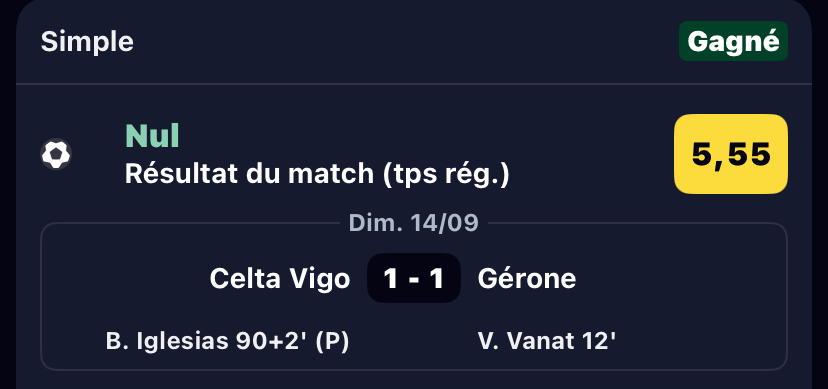Click the green Nul selection text

click(x=152, y=136)
